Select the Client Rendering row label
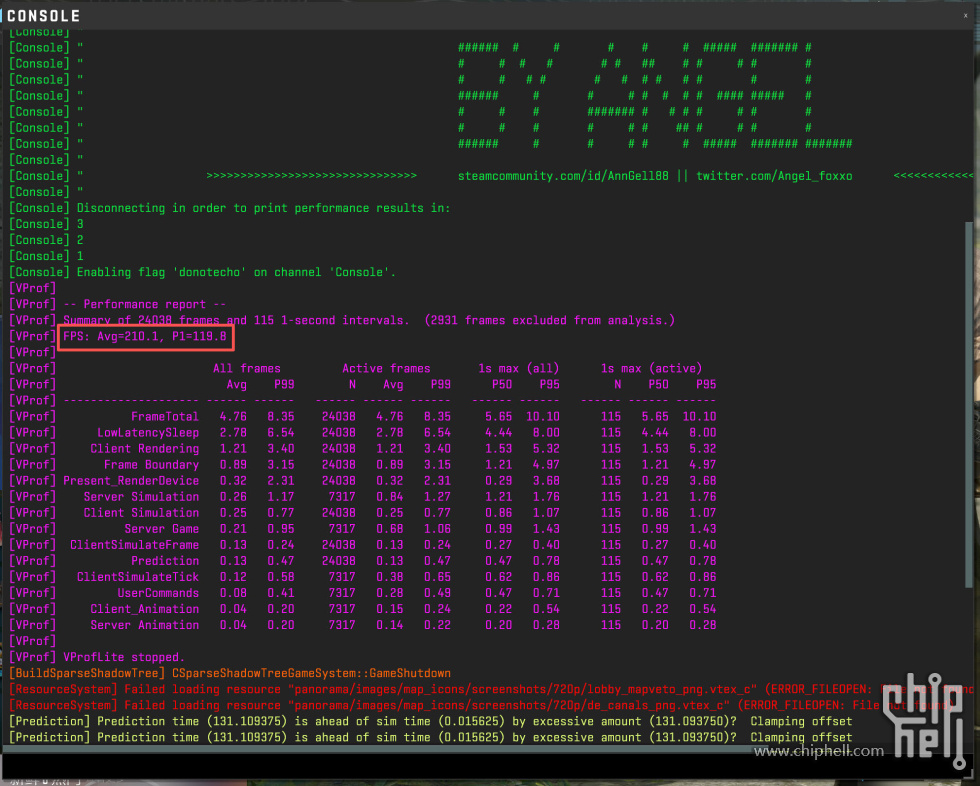 (144, 448)
